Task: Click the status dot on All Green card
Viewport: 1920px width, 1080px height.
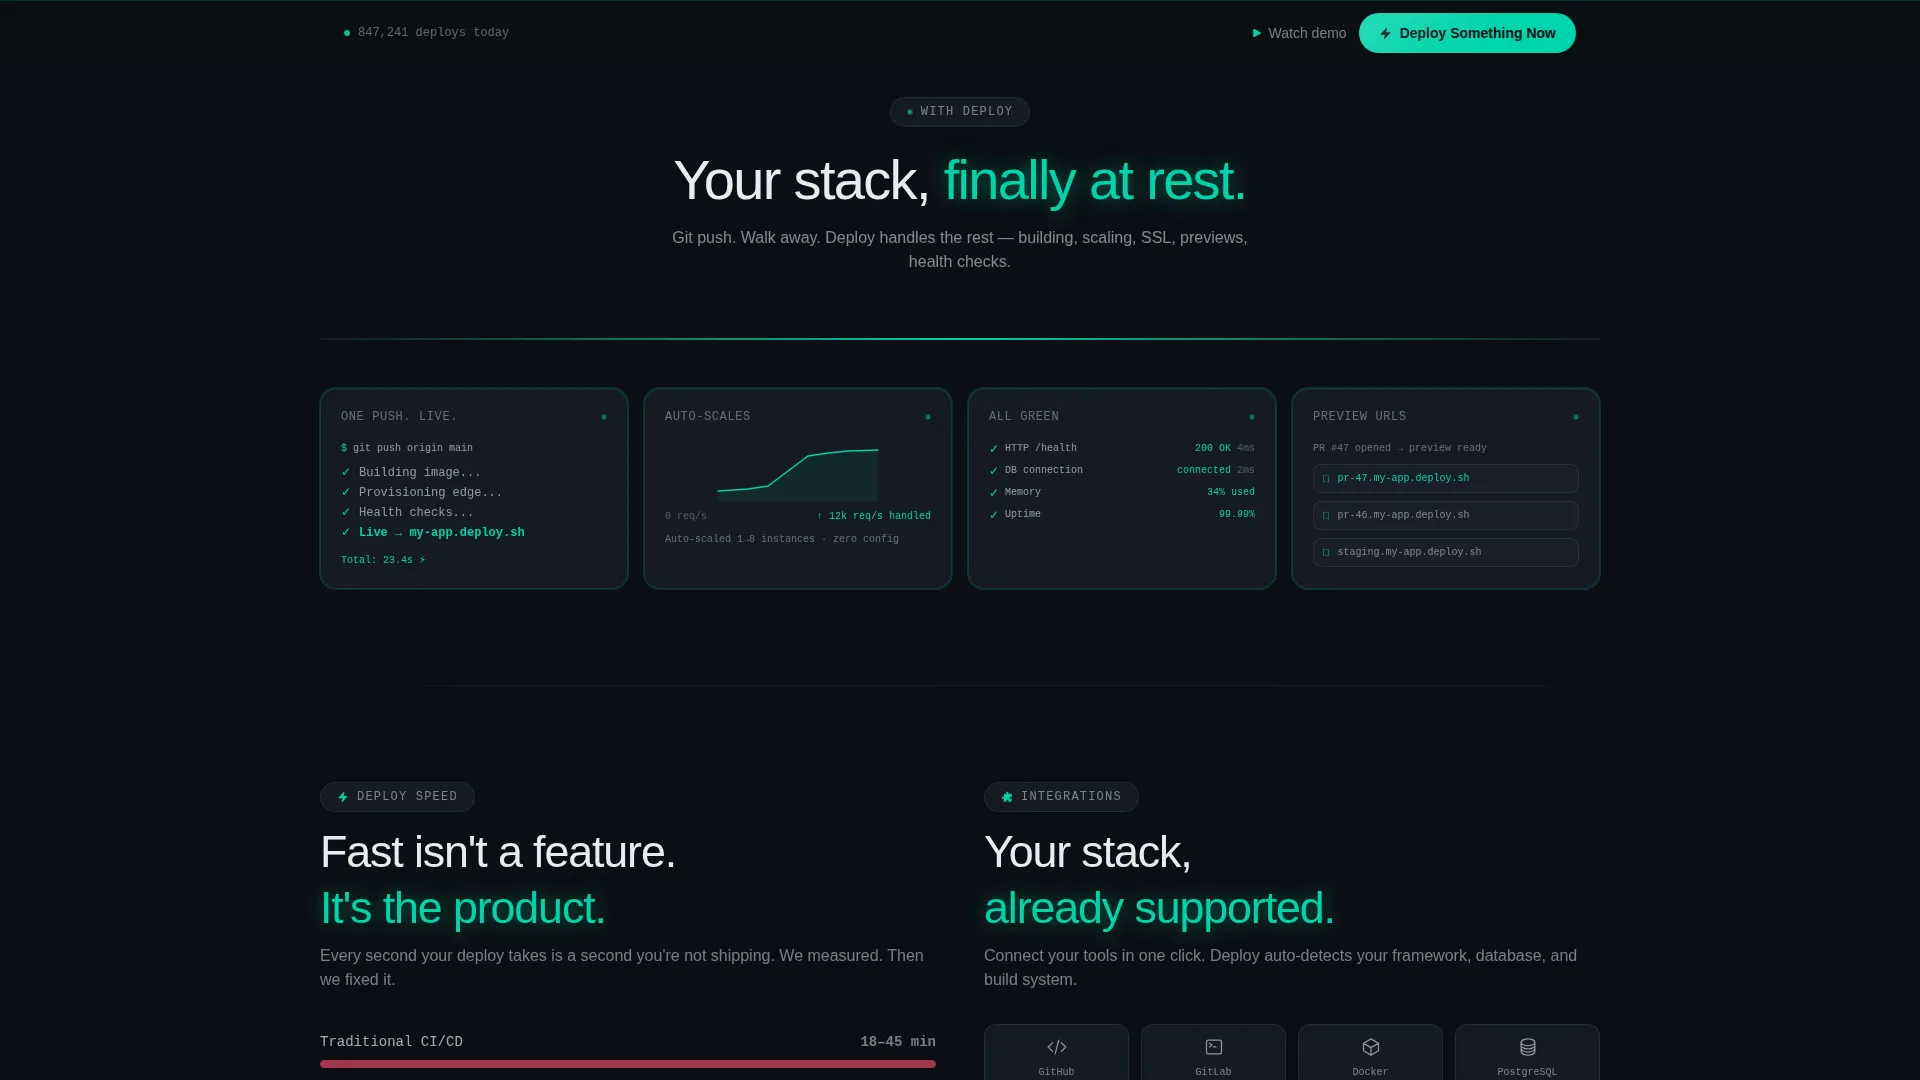Action: click(1252, 417)
